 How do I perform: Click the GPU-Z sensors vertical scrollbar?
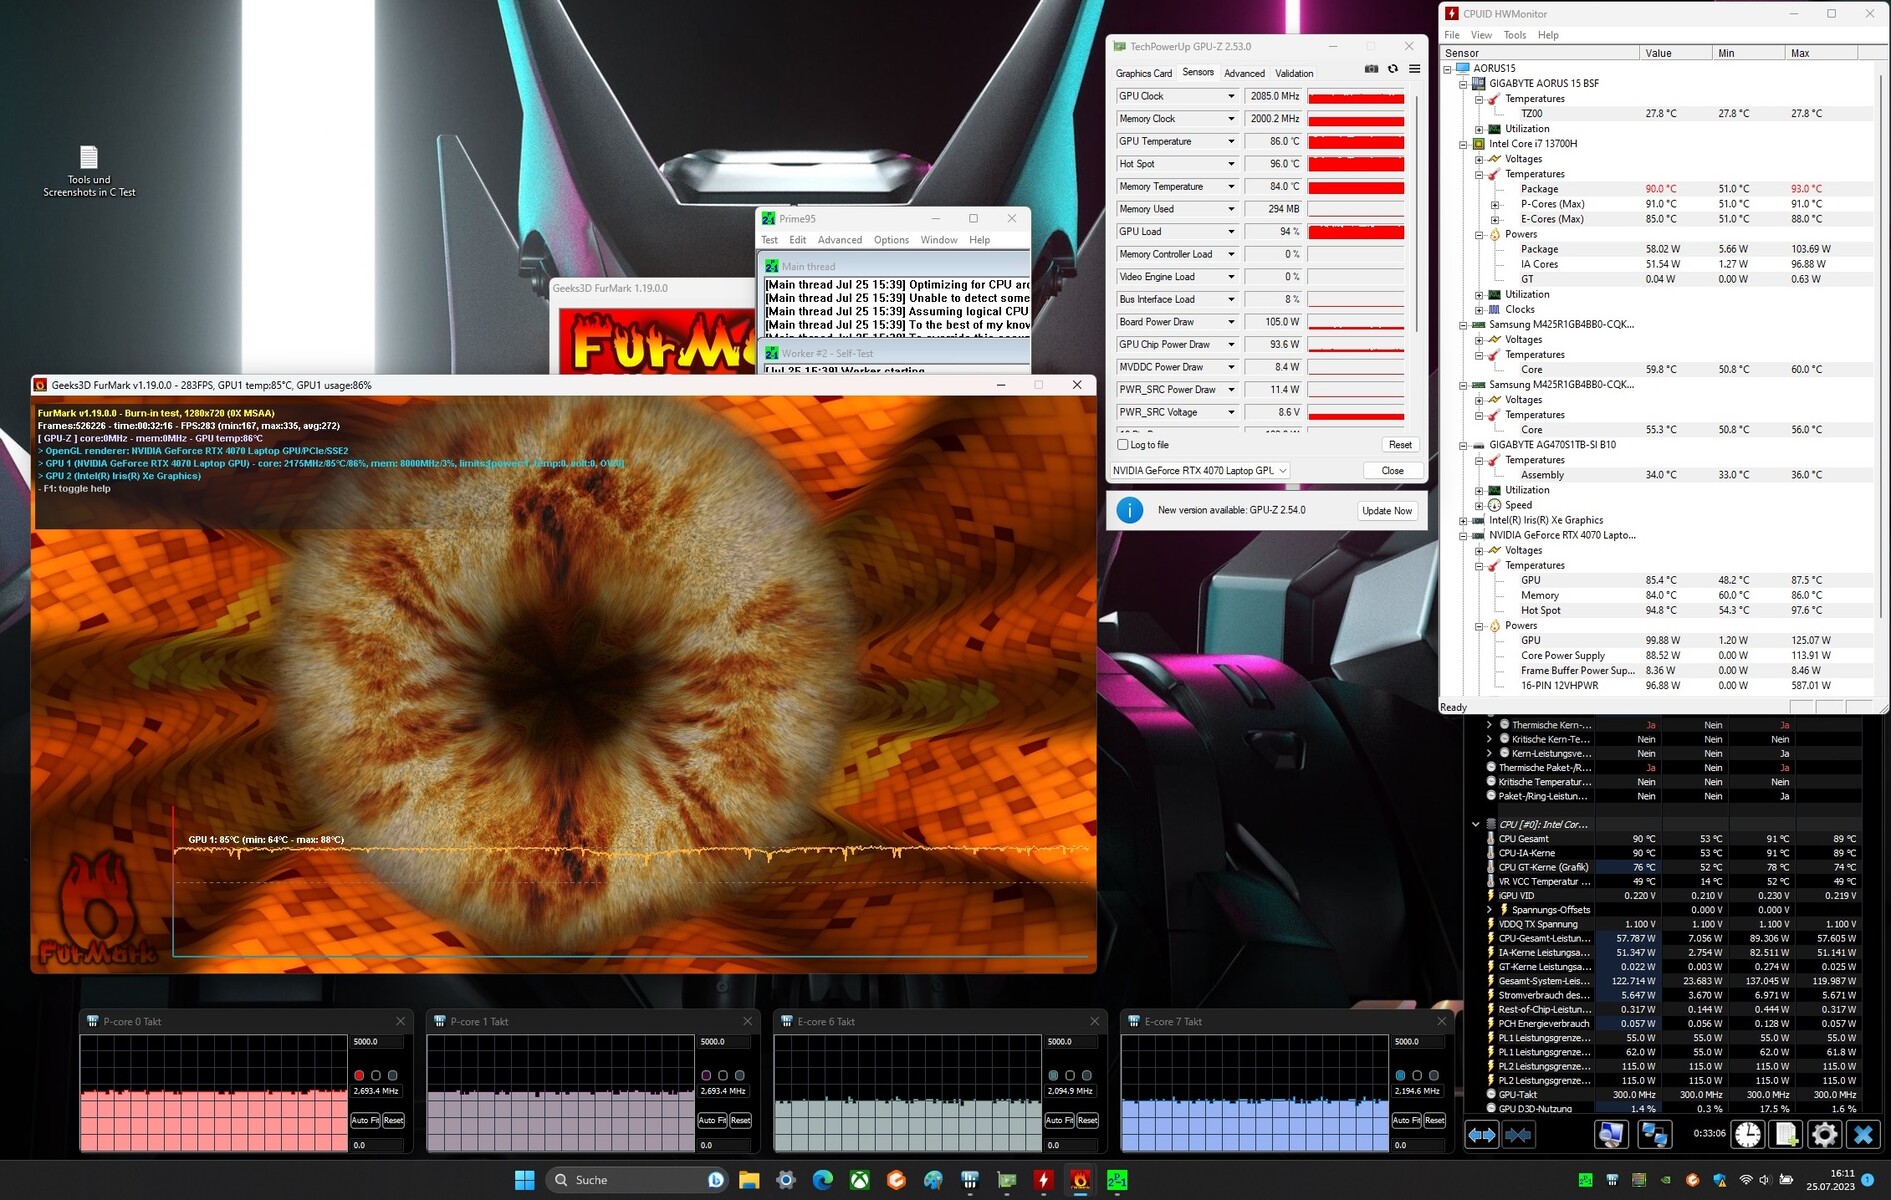(x=1416, y=212)
